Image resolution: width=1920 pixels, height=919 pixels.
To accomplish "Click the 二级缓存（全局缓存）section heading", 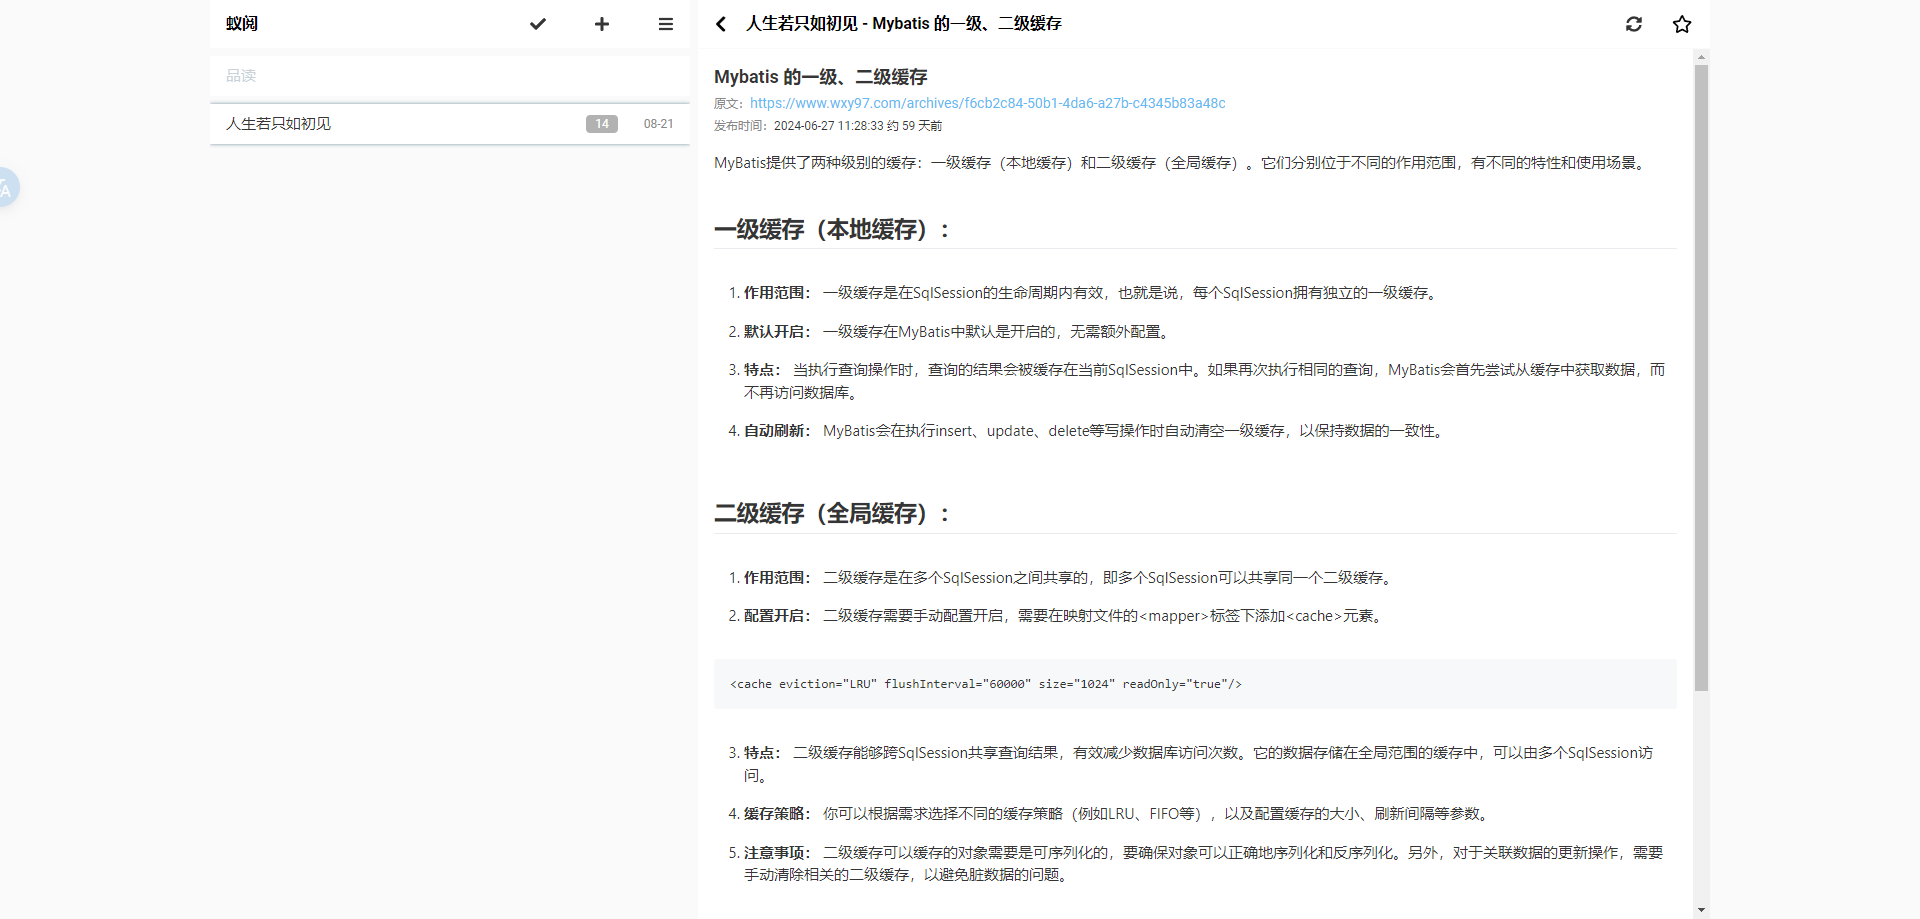I will click(831, 514).
